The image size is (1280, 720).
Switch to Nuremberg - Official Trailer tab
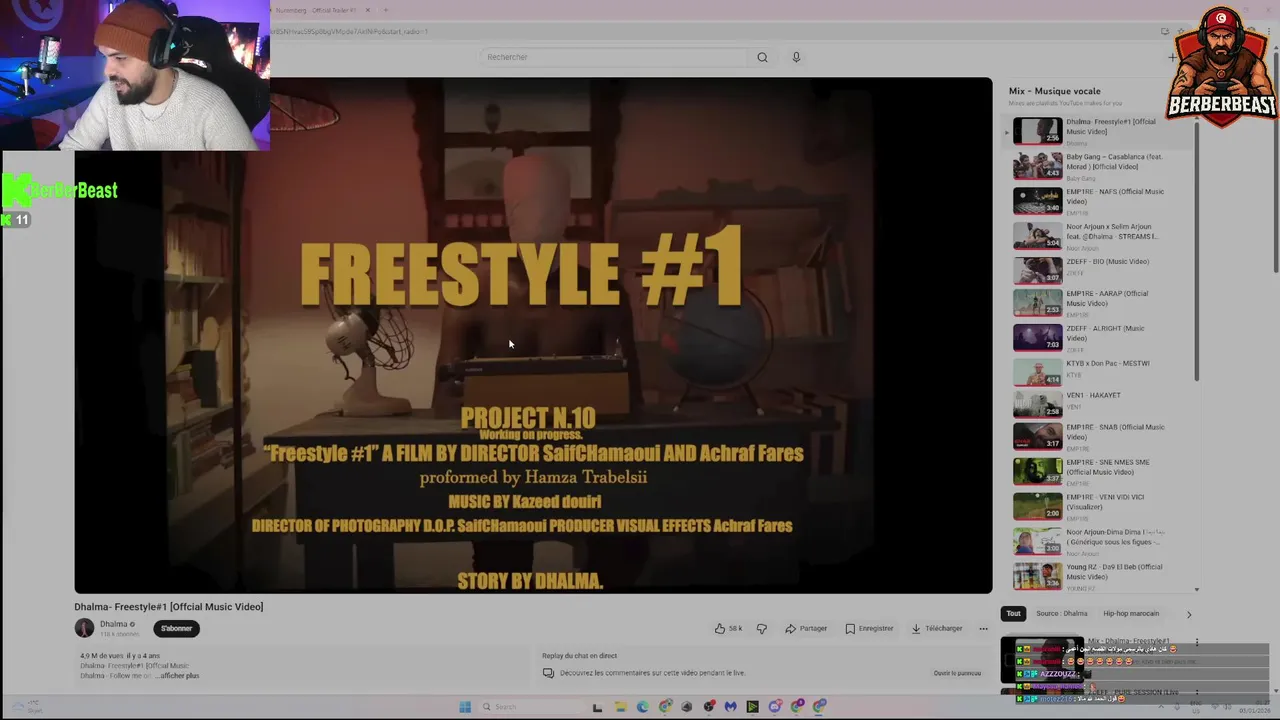click(x=315, y=10)
